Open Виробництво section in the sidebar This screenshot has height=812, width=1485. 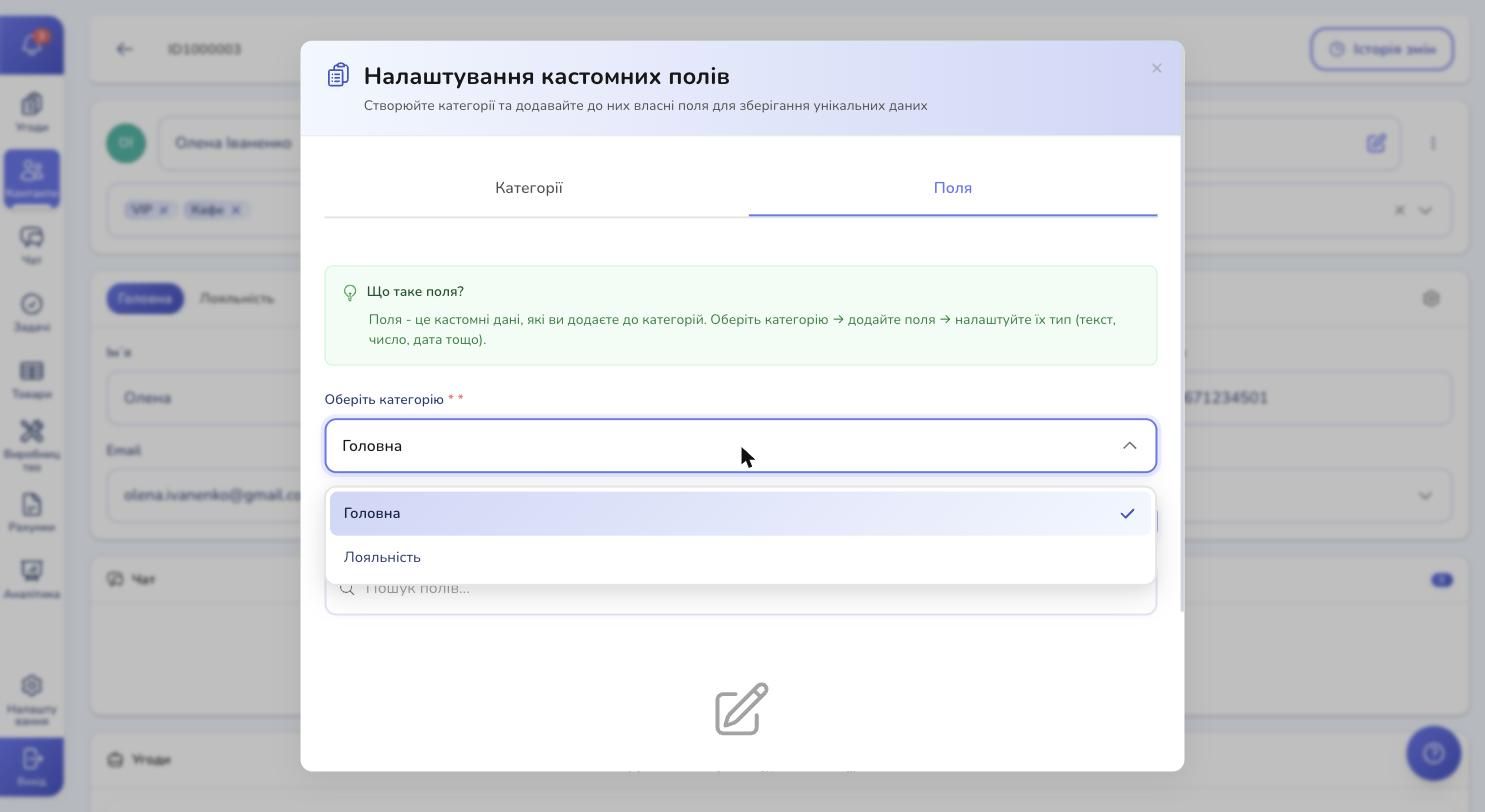pos(31,445)
